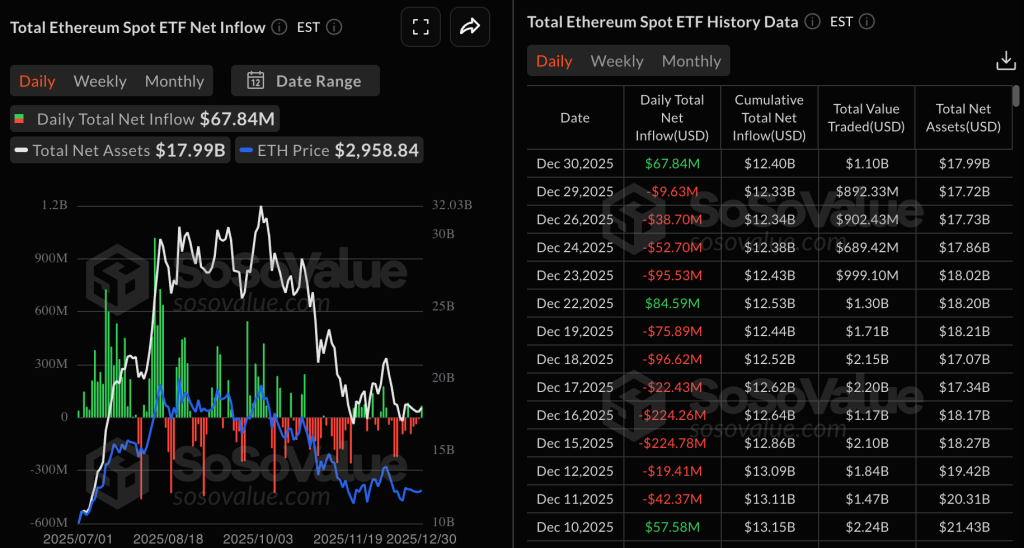Image resolution: width=1024 pixels, height=548 pixels.
Task: Click the fullscreen chart expand icon
Action: coord(421,27)
